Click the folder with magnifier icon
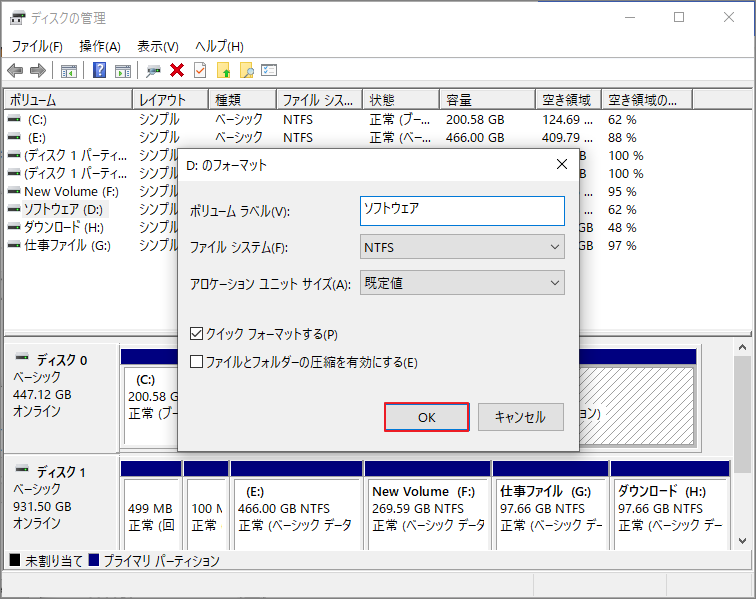Viewport: 756px width, 599px height. (x=246, y=70)
